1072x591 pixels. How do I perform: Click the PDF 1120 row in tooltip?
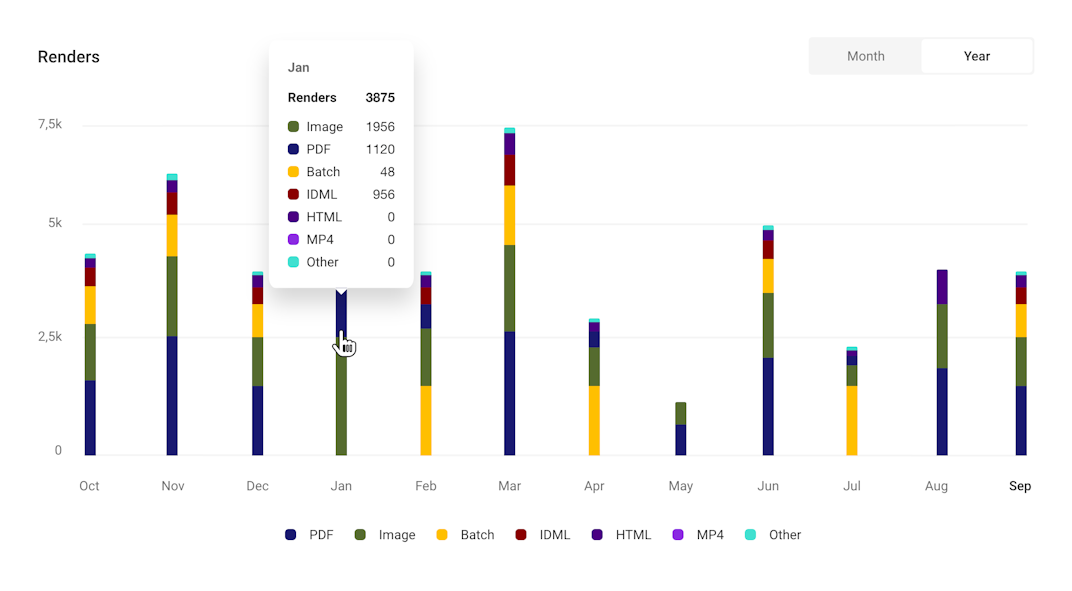coord(341,149)
